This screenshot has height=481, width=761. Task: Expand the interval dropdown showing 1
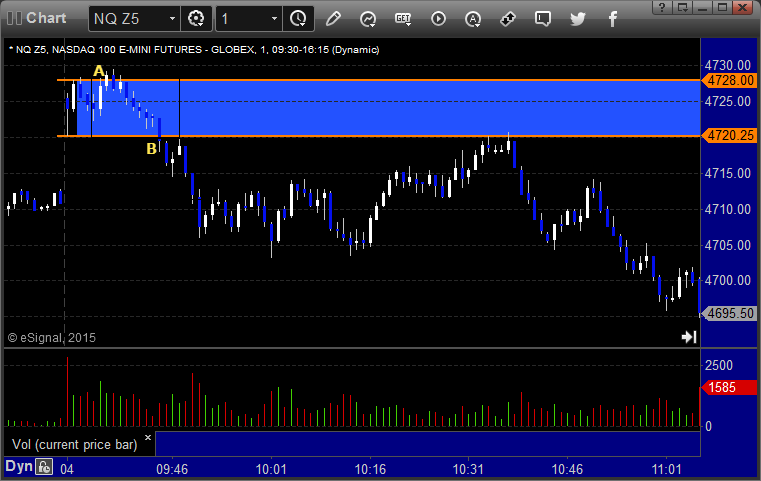click(274, 19)
